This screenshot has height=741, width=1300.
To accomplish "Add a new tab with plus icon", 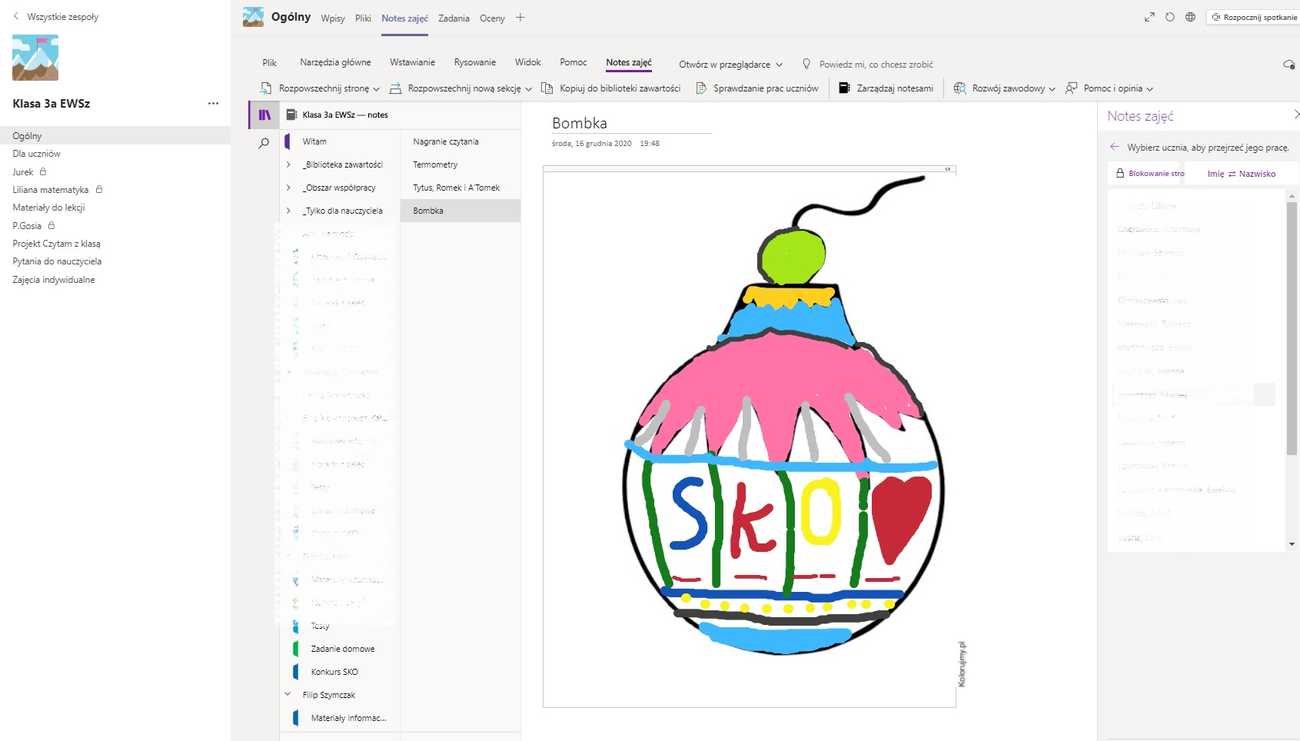I will 520,18.
